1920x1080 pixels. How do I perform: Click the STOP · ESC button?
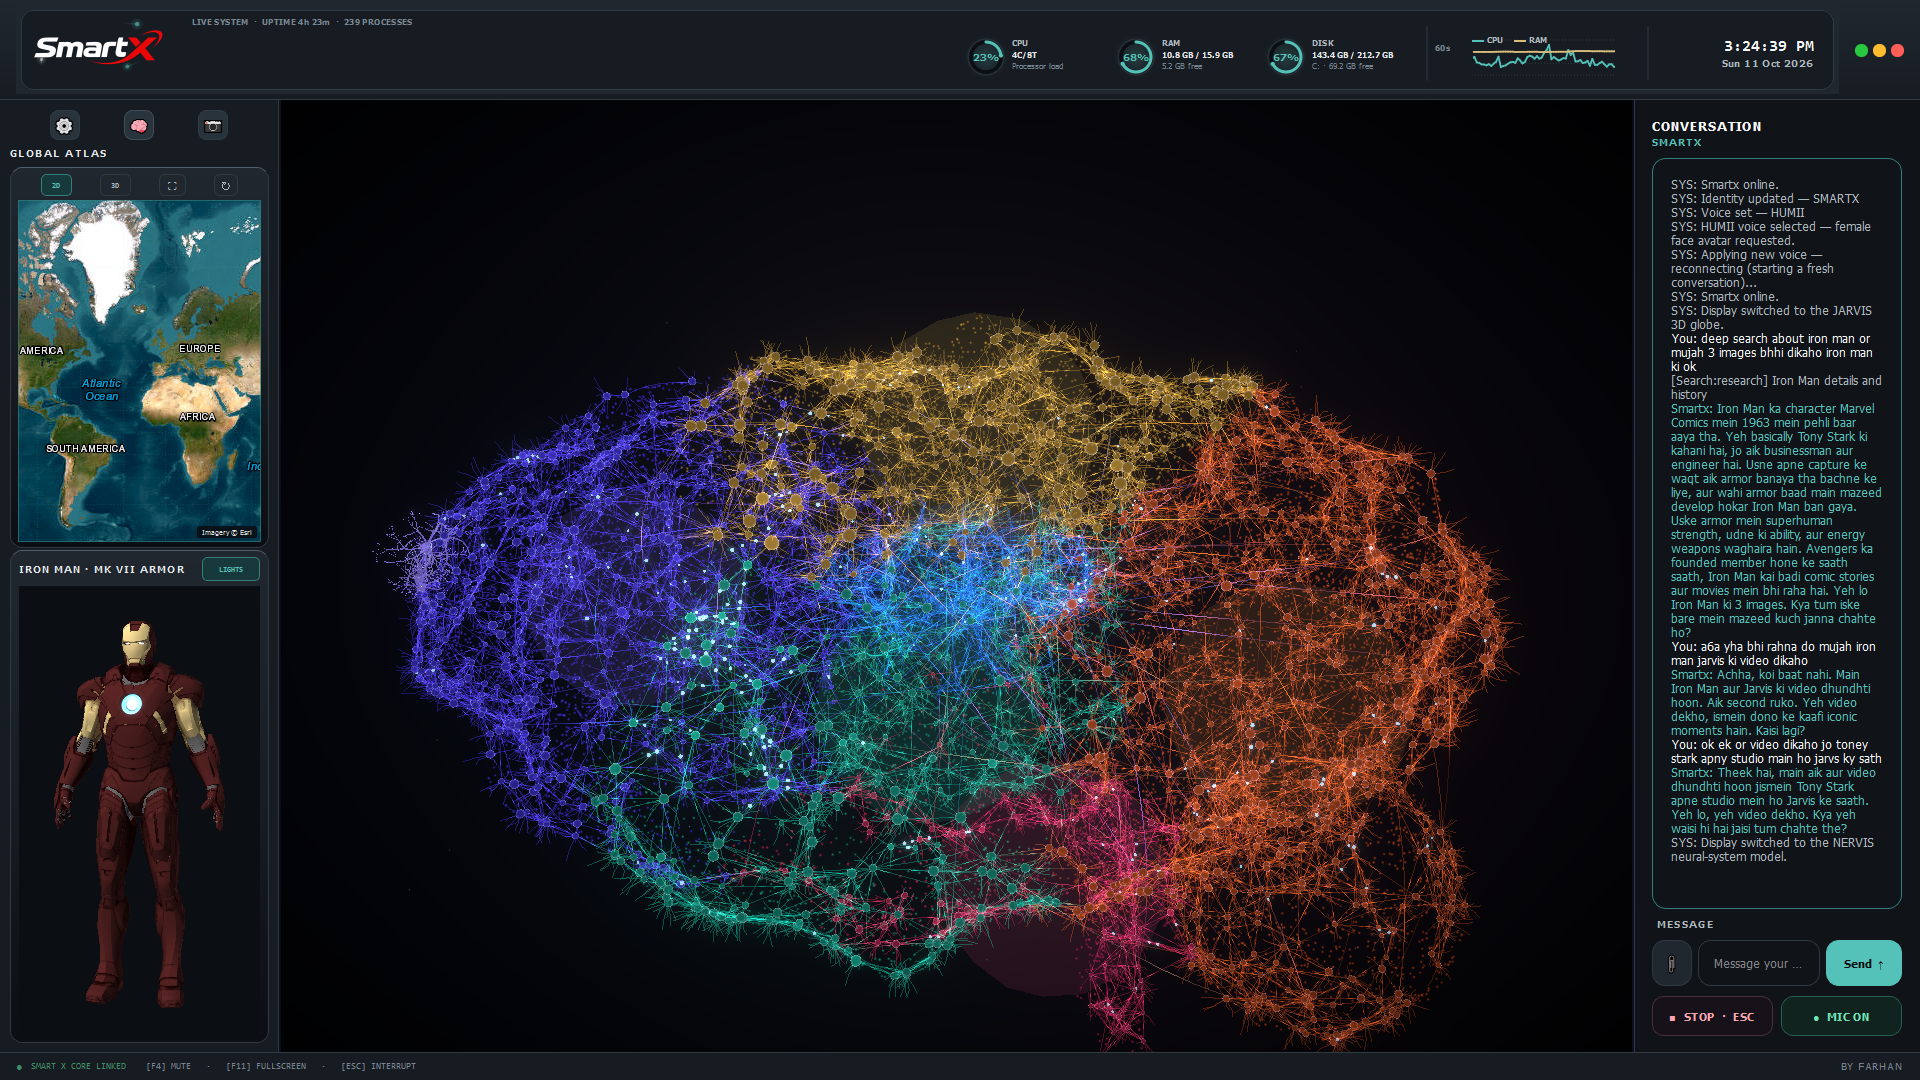coord(1712,1017)
